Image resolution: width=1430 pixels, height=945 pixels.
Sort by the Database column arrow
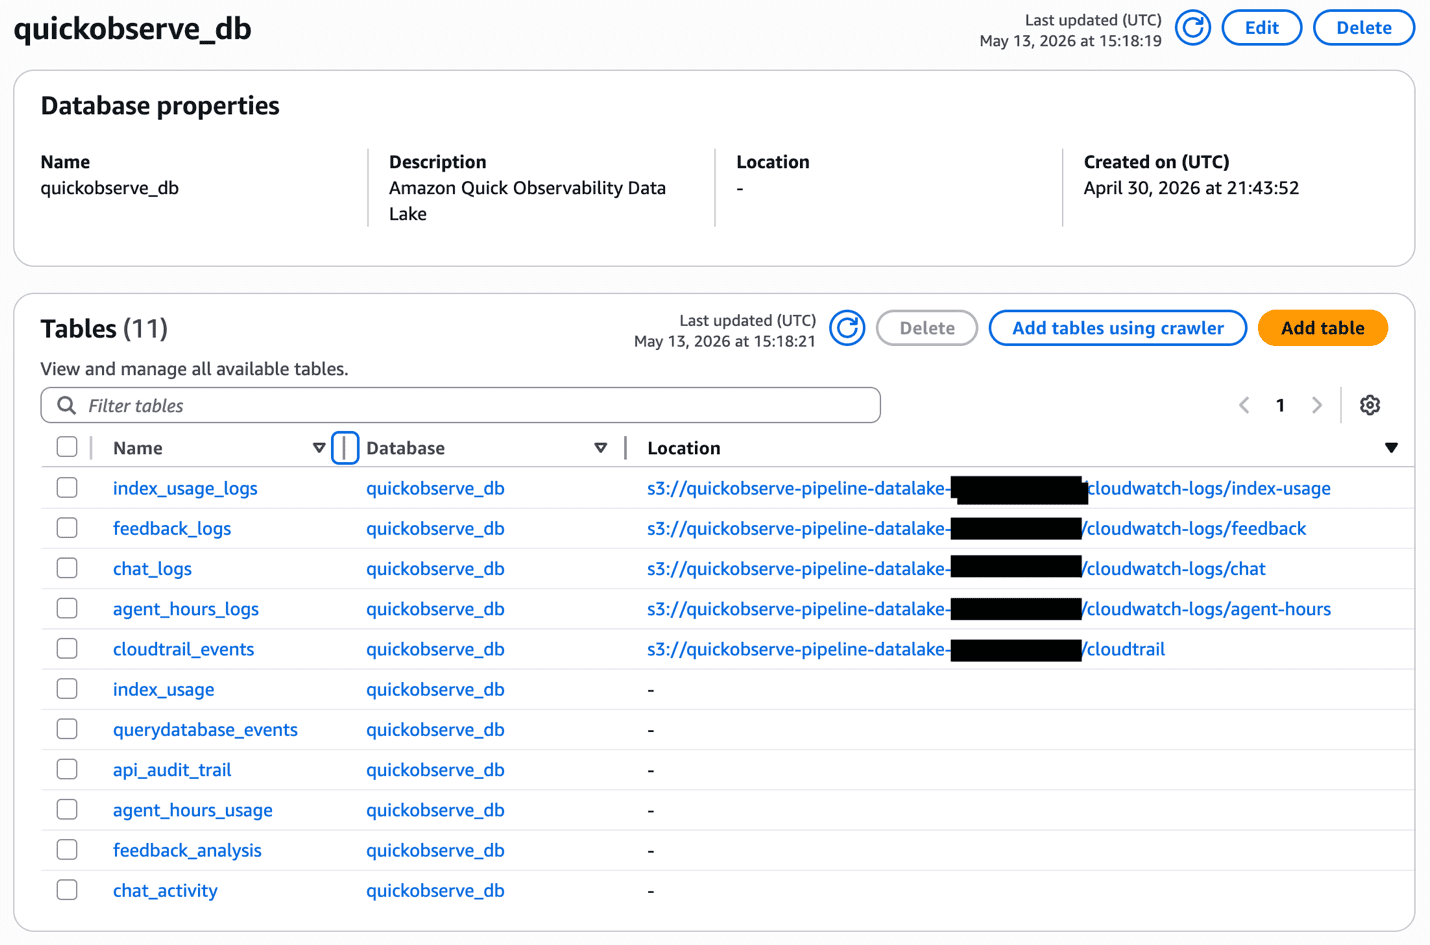[601, 448]
